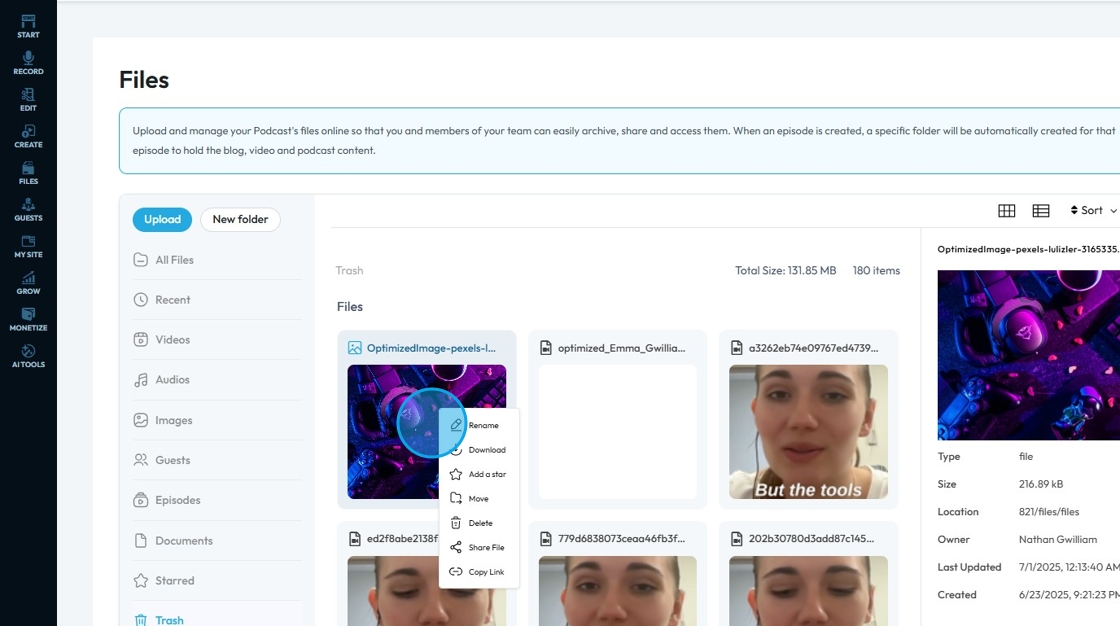
Task: Choose Share File option
Action: tap(479, 547)
